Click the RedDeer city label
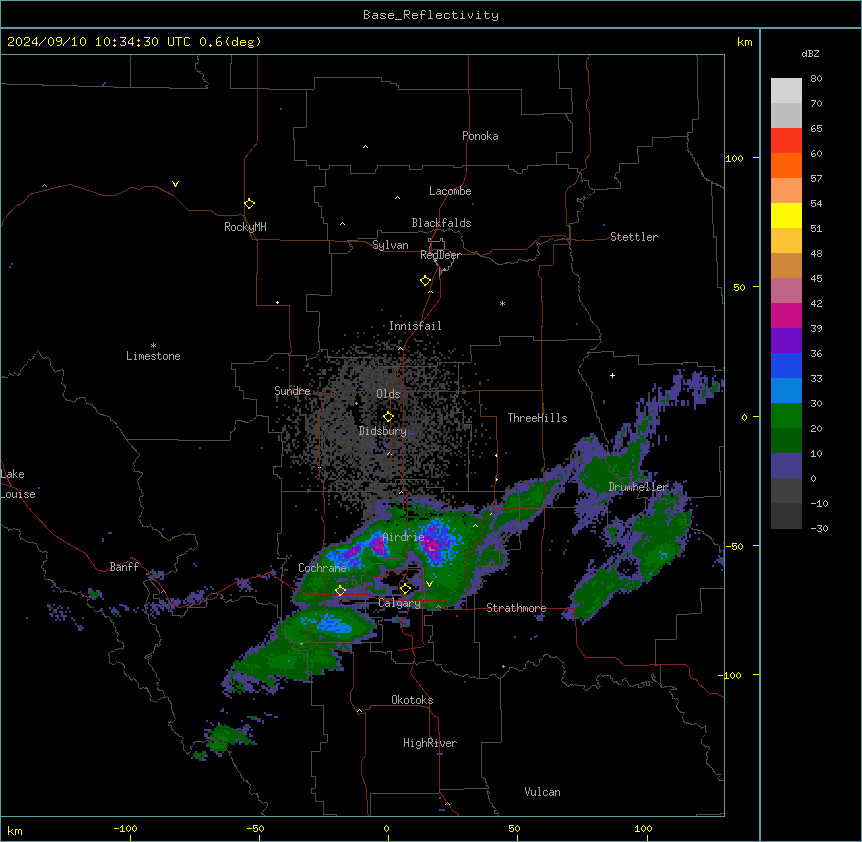This screenshot has height=842, width=862. click(440, 255)
